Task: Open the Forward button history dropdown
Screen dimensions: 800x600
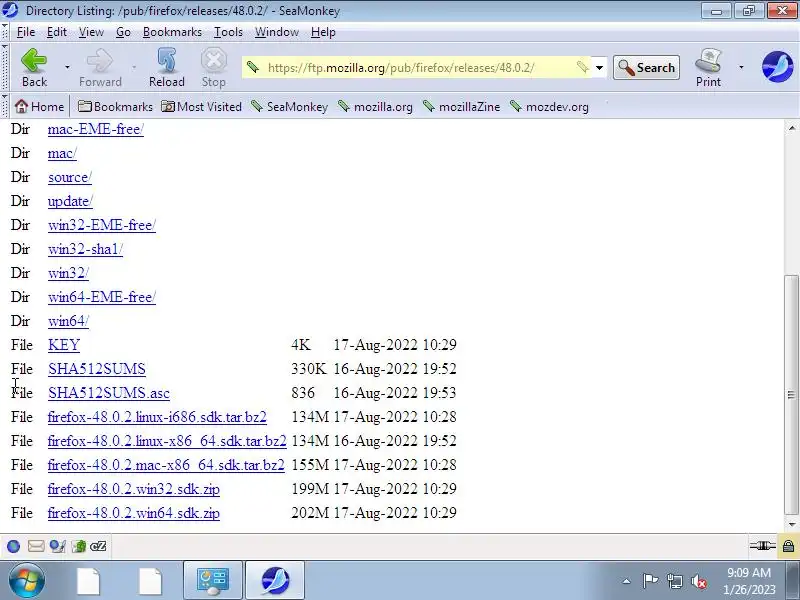Action: point(134,67)
